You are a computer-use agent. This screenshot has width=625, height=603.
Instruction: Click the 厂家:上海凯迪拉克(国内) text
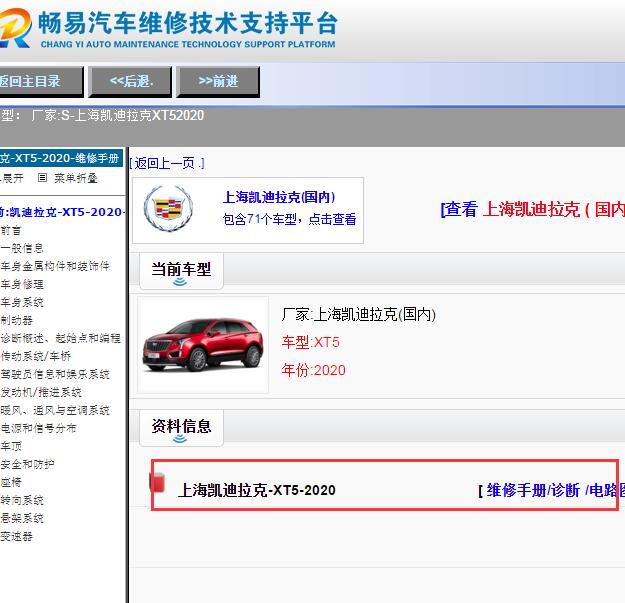point(358,314)
